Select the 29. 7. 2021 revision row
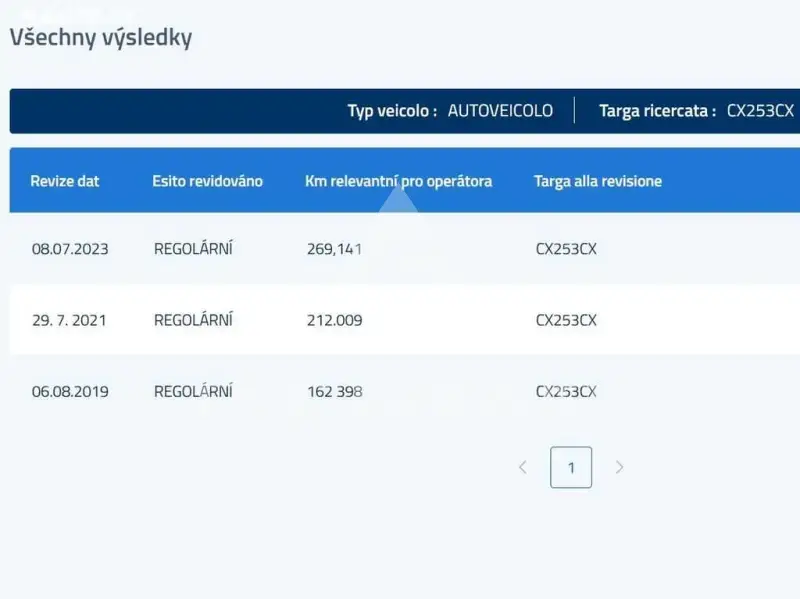The width and height of the screenshot is (800, 599). pyautogui.click(x=405, y=319)
